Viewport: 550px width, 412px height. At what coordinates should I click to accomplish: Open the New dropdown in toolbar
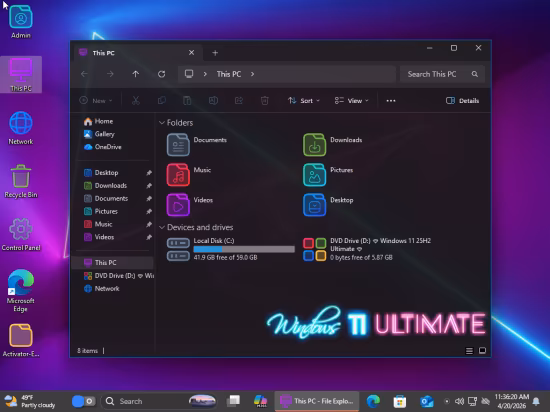[x=96, y=101]
